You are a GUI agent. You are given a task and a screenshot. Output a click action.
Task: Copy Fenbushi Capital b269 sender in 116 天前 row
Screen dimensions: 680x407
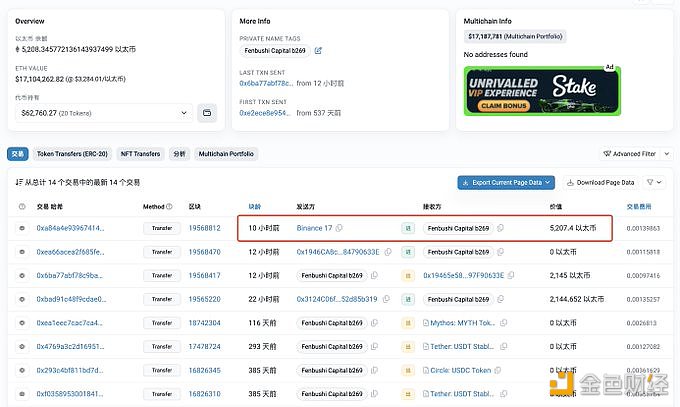(x=374, y=323)
